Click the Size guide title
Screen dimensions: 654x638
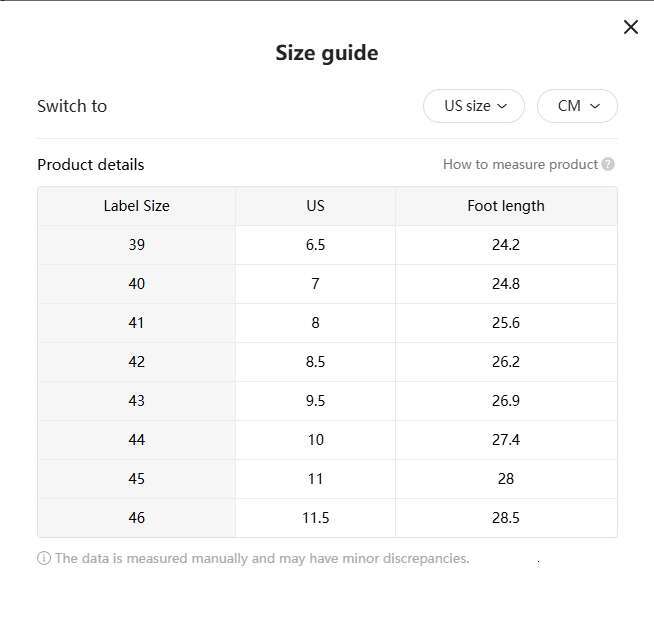pyautogui.click(x=327, y=53)
